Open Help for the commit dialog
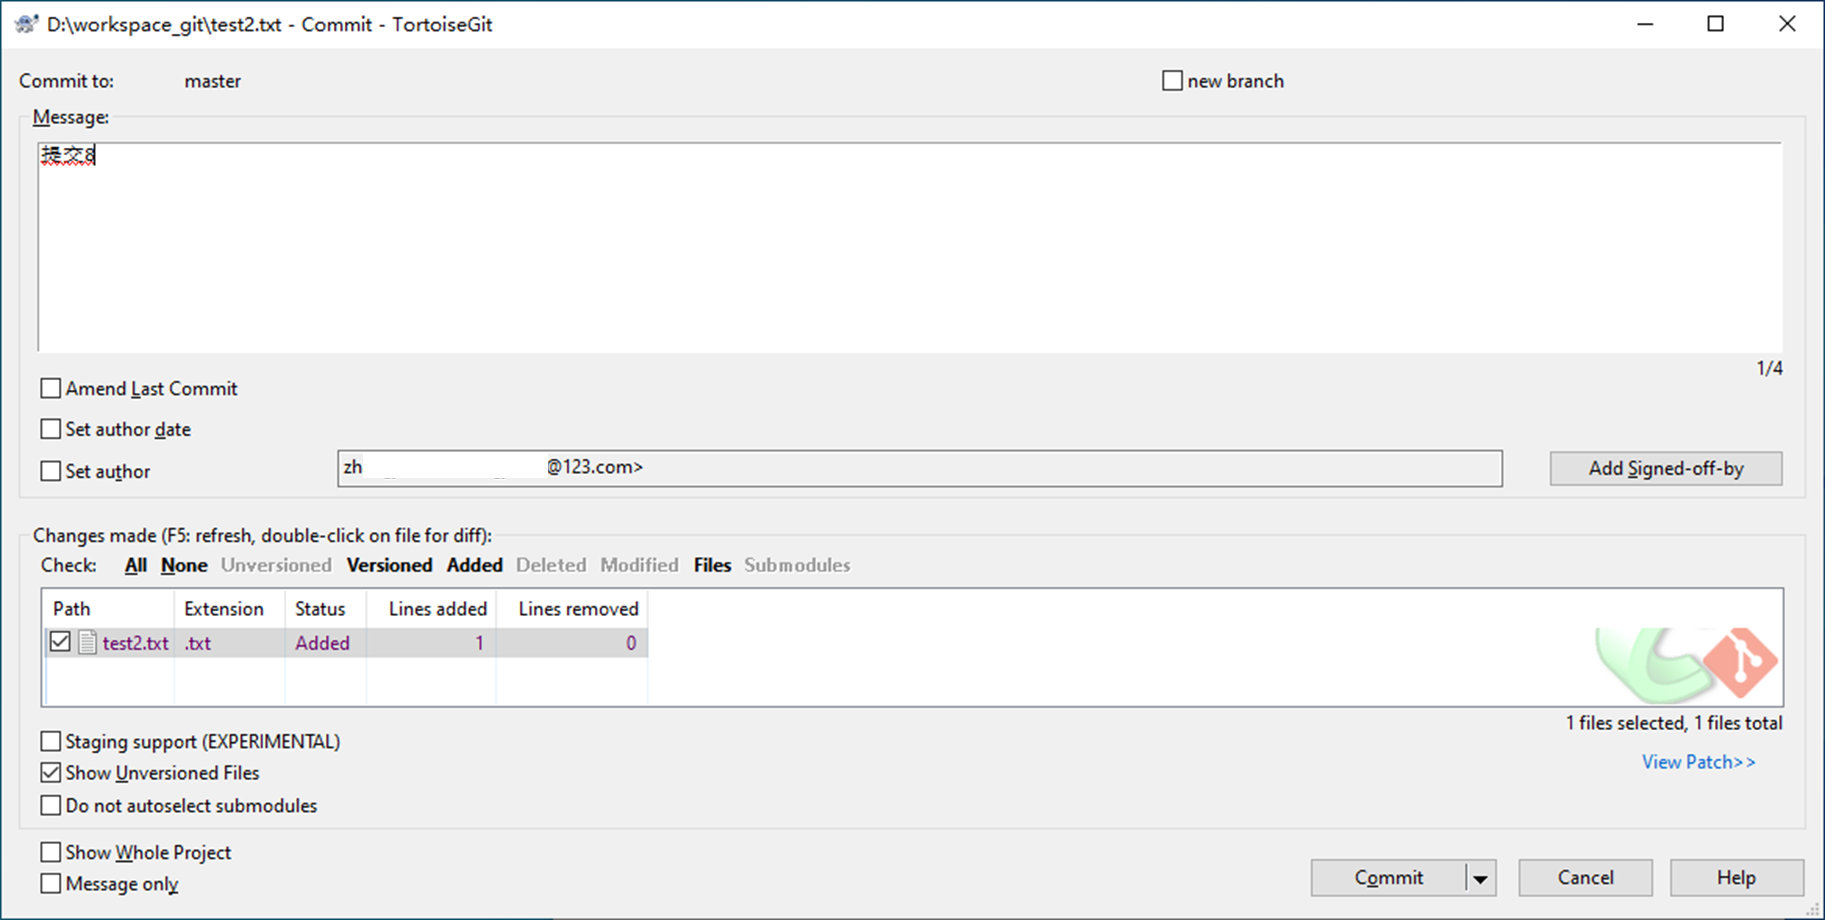 tap(1737, 878)
